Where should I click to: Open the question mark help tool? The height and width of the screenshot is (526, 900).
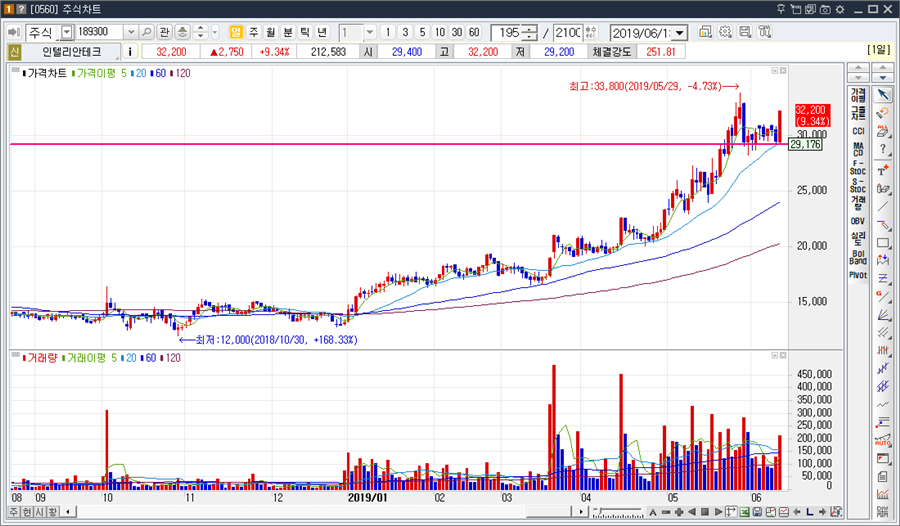883,150
